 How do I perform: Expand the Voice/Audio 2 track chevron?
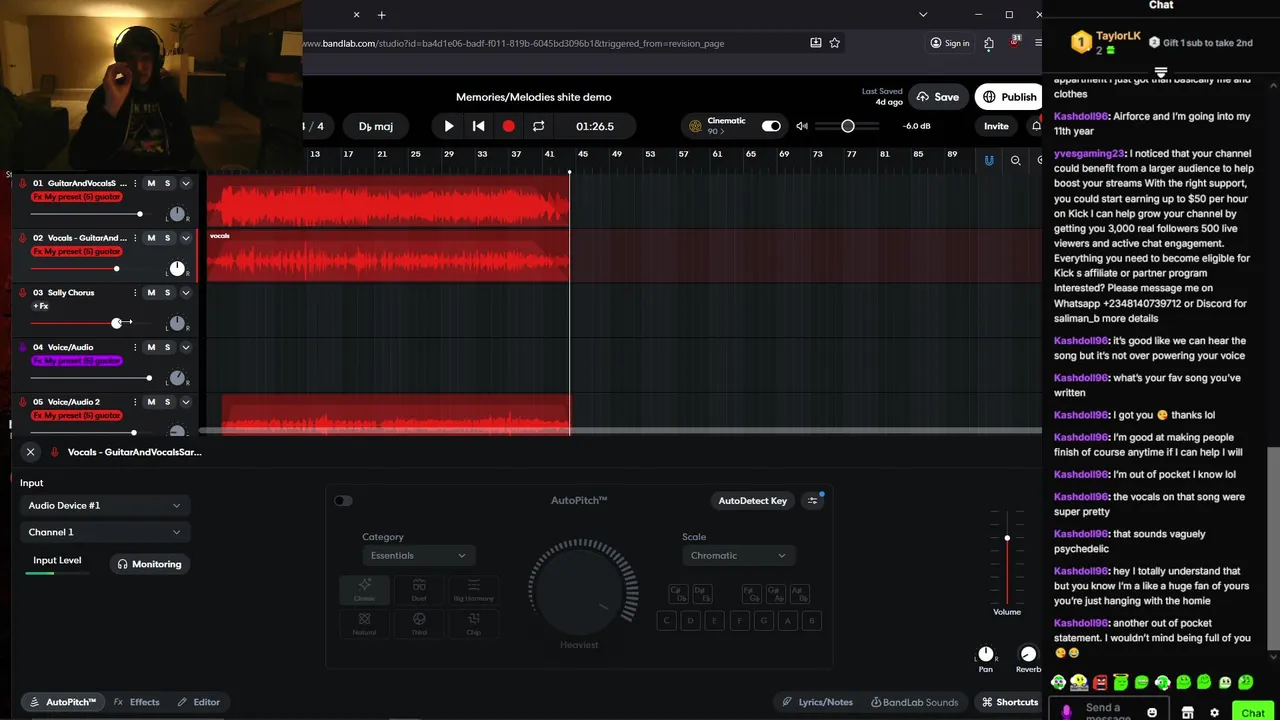coord(185,402)
